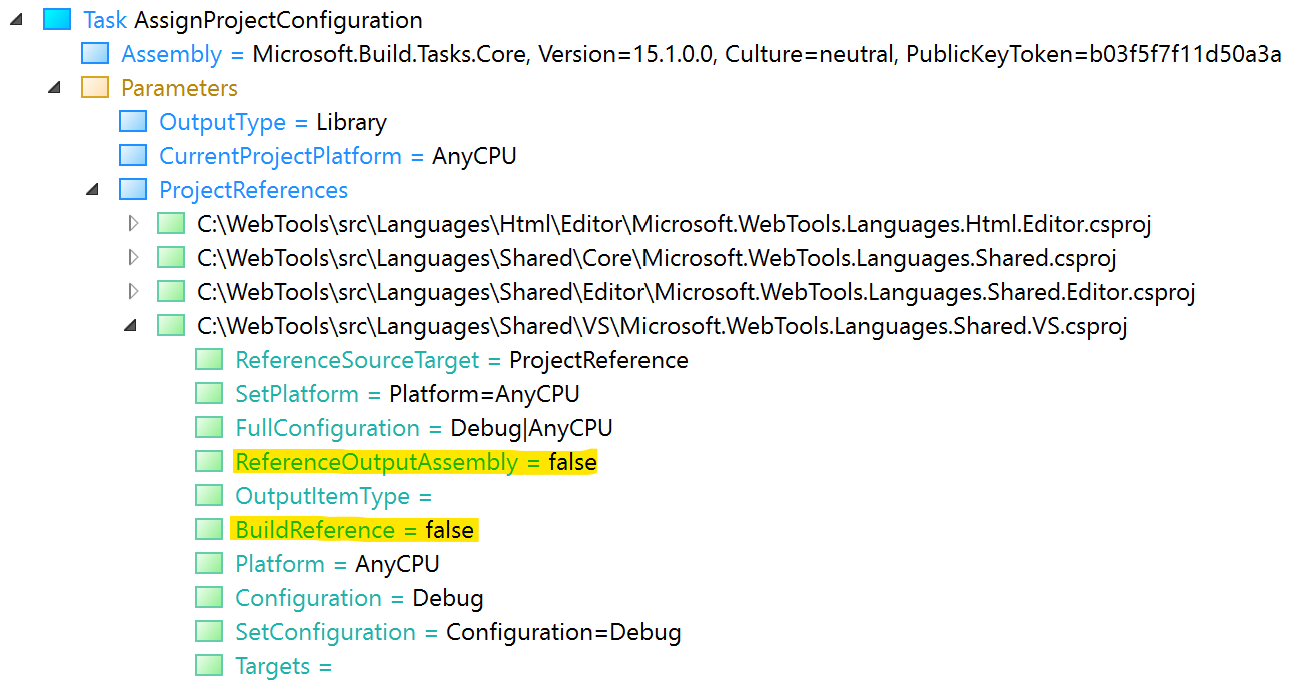Select the Assembly = Microsoft.Build.Tasks.Core row
This screenshot has height=682, width=1292.
[701, 54]
